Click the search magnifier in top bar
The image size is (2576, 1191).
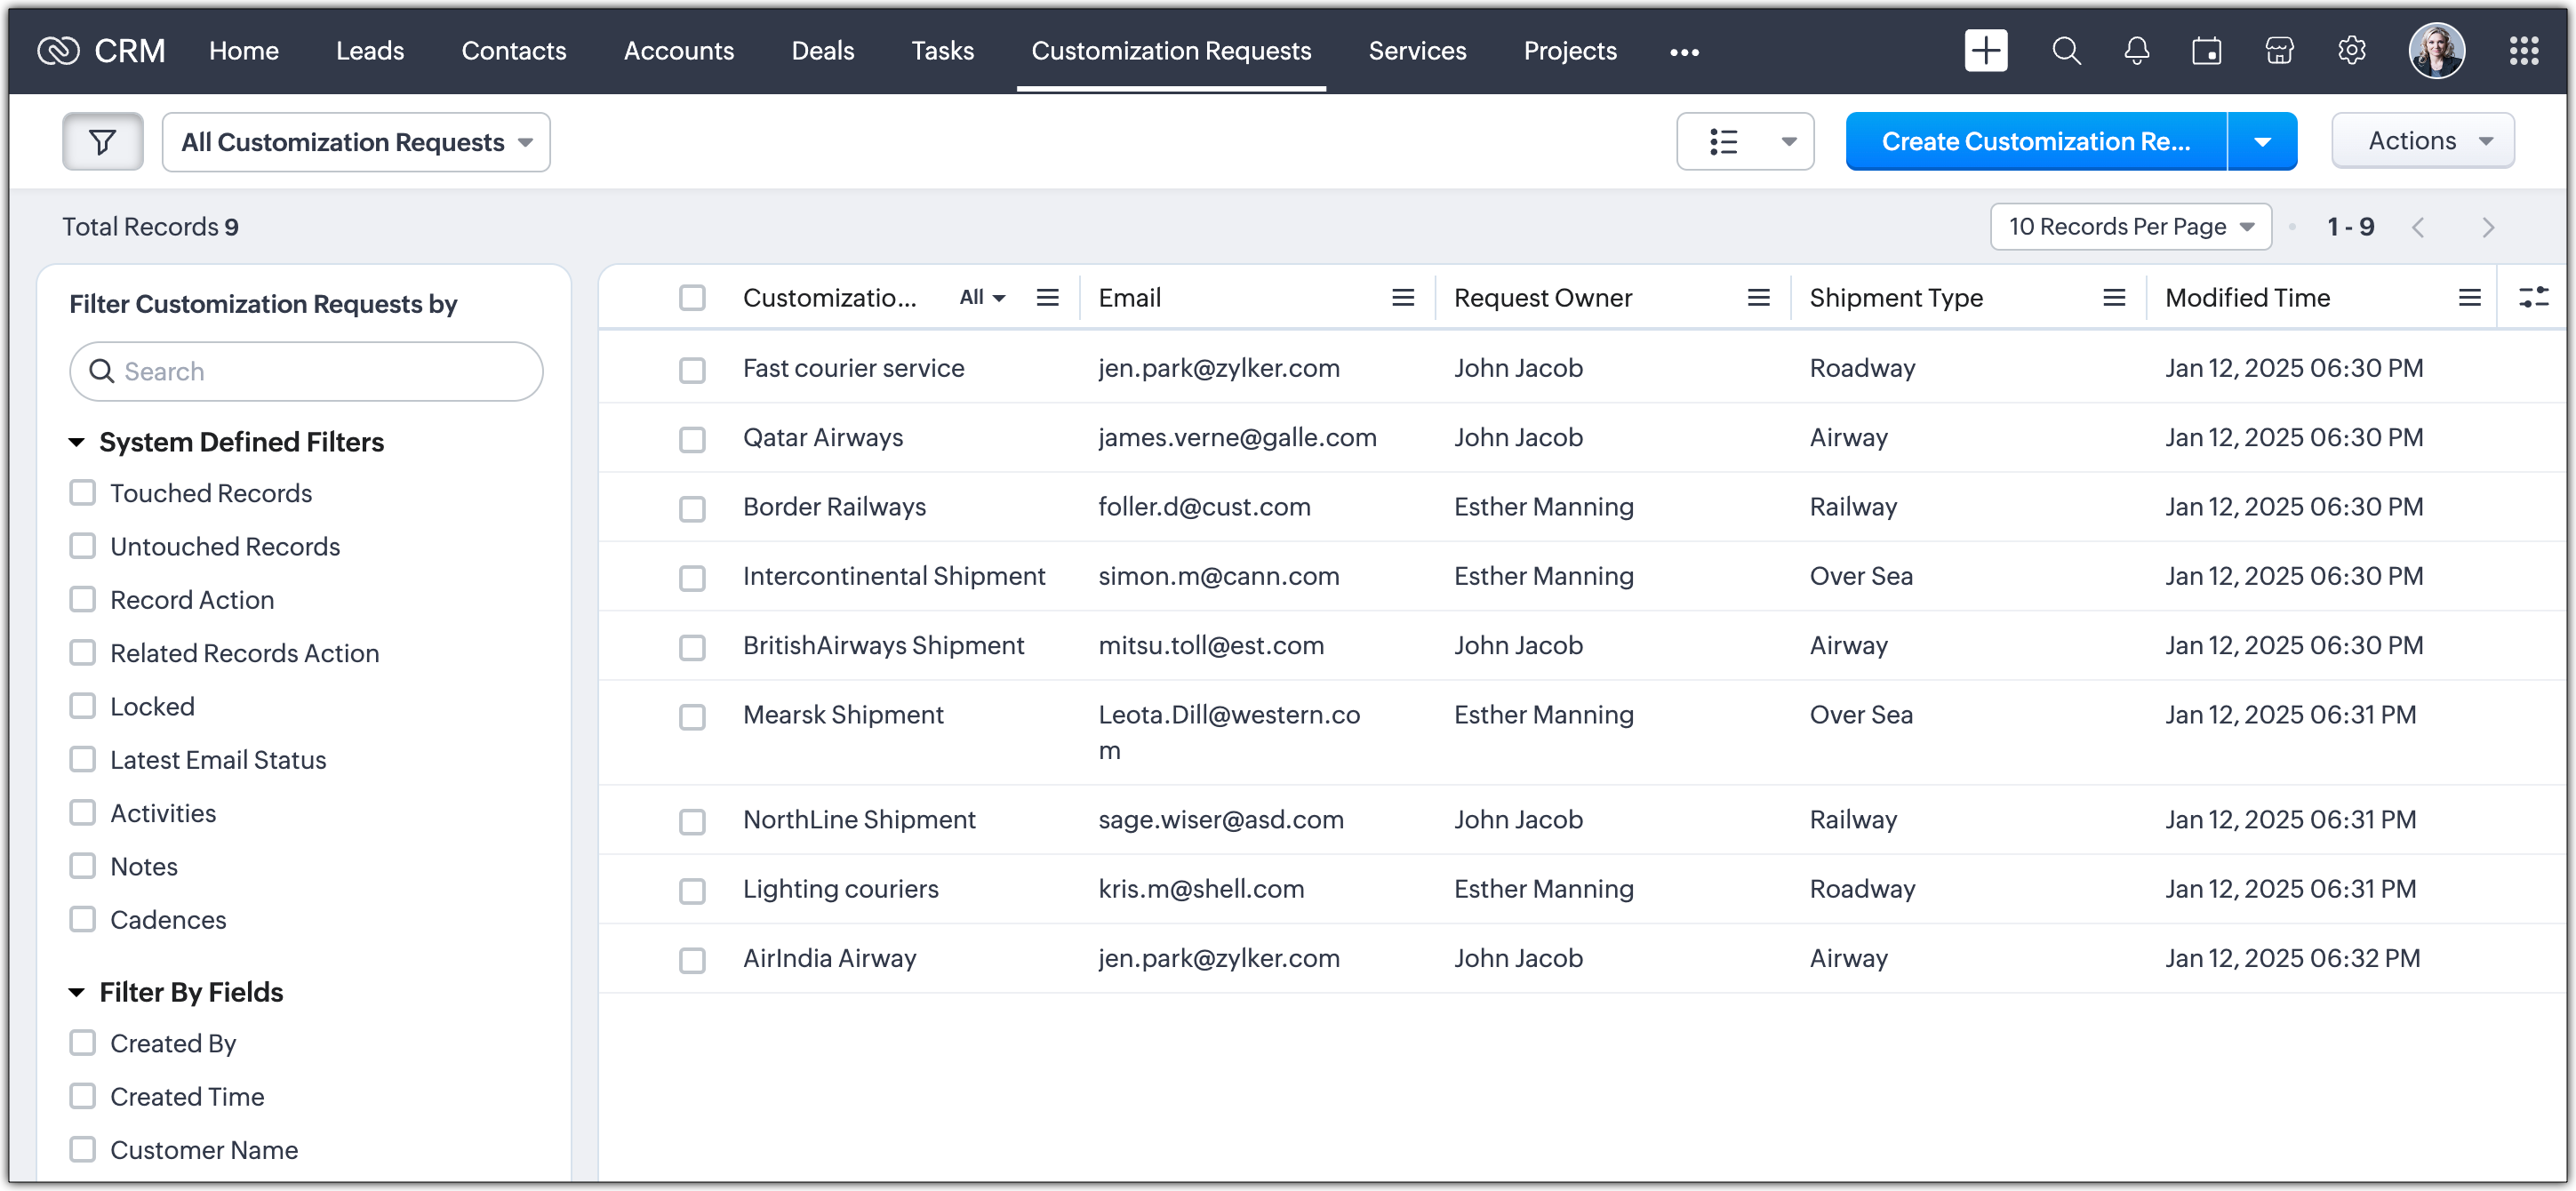[x=2065, y=51]
